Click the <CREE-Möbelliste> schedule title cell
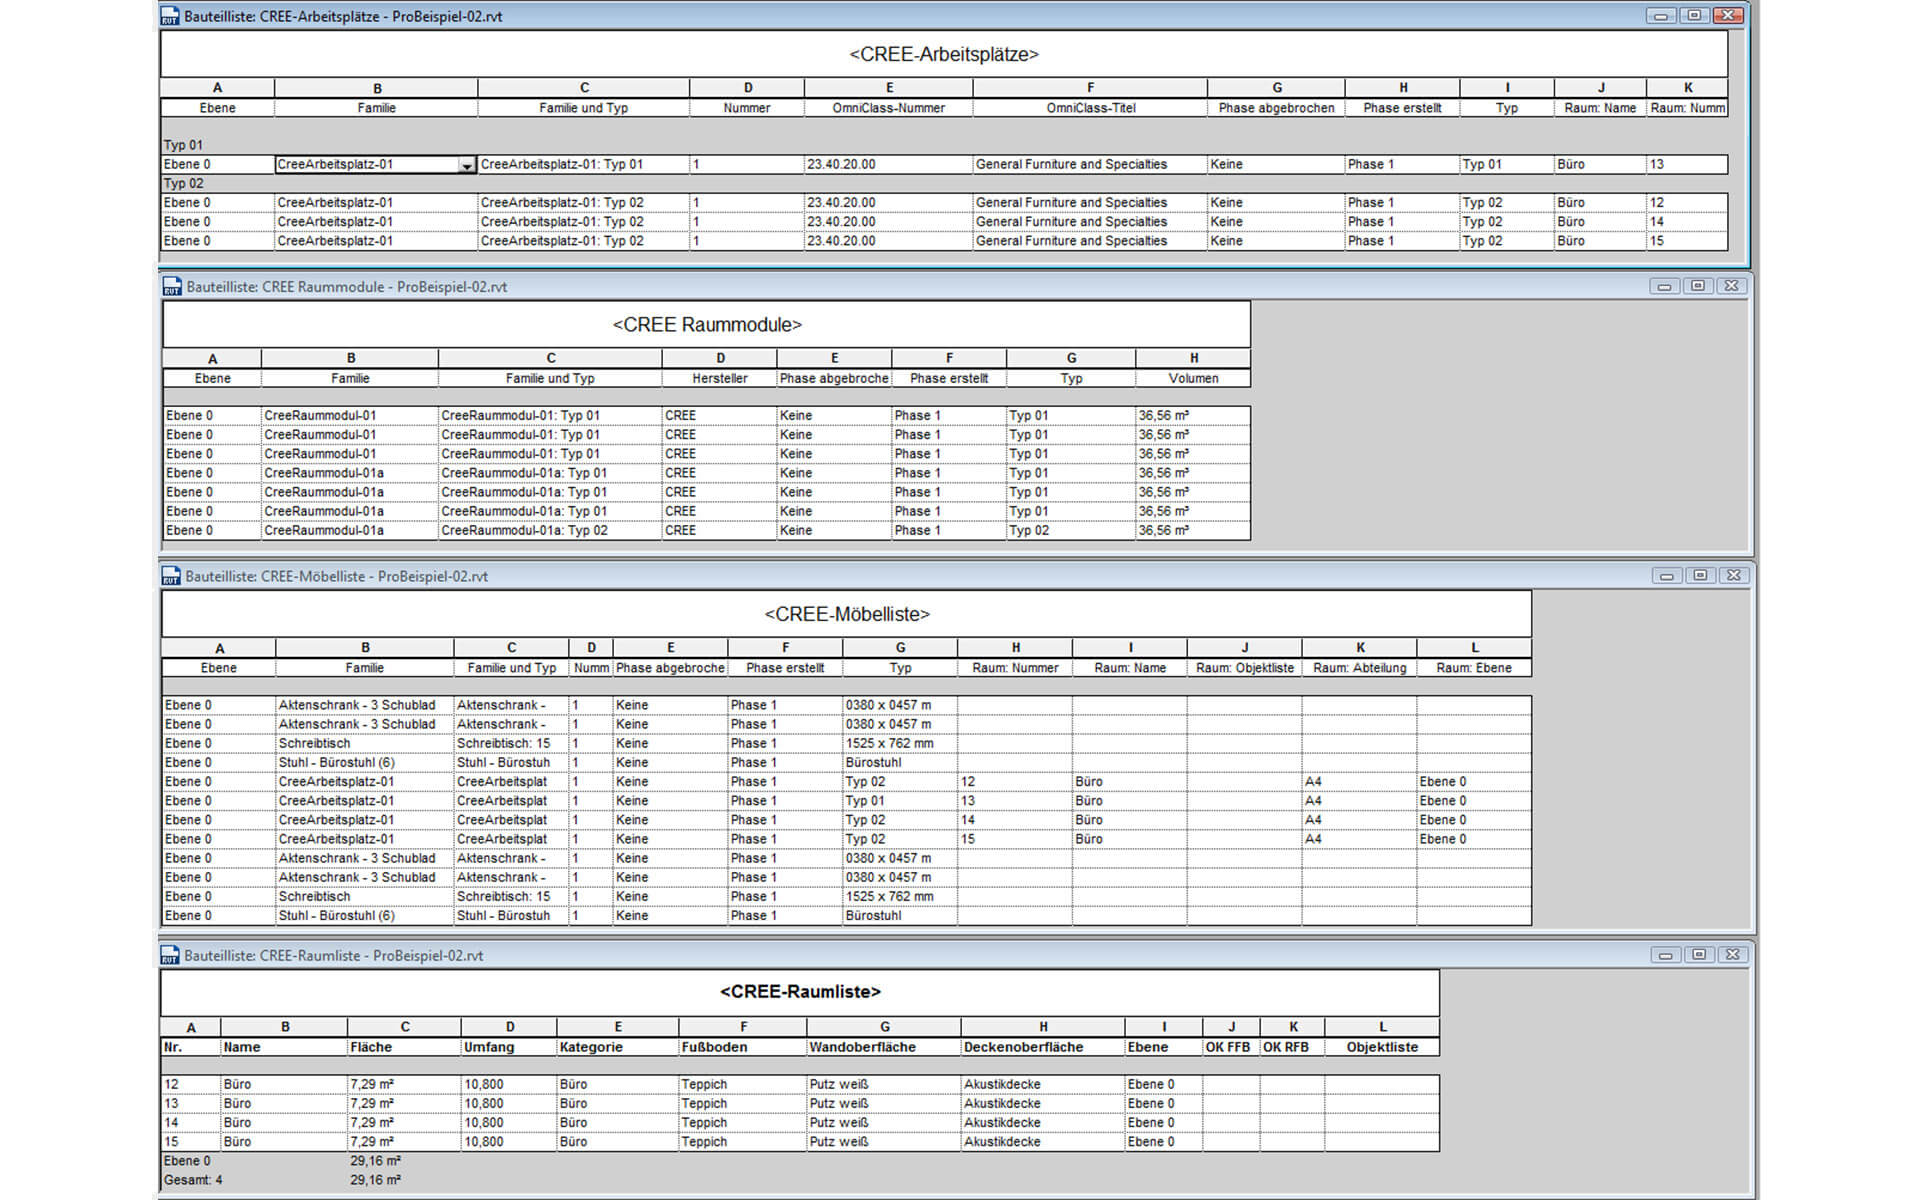 click(846, 614)
